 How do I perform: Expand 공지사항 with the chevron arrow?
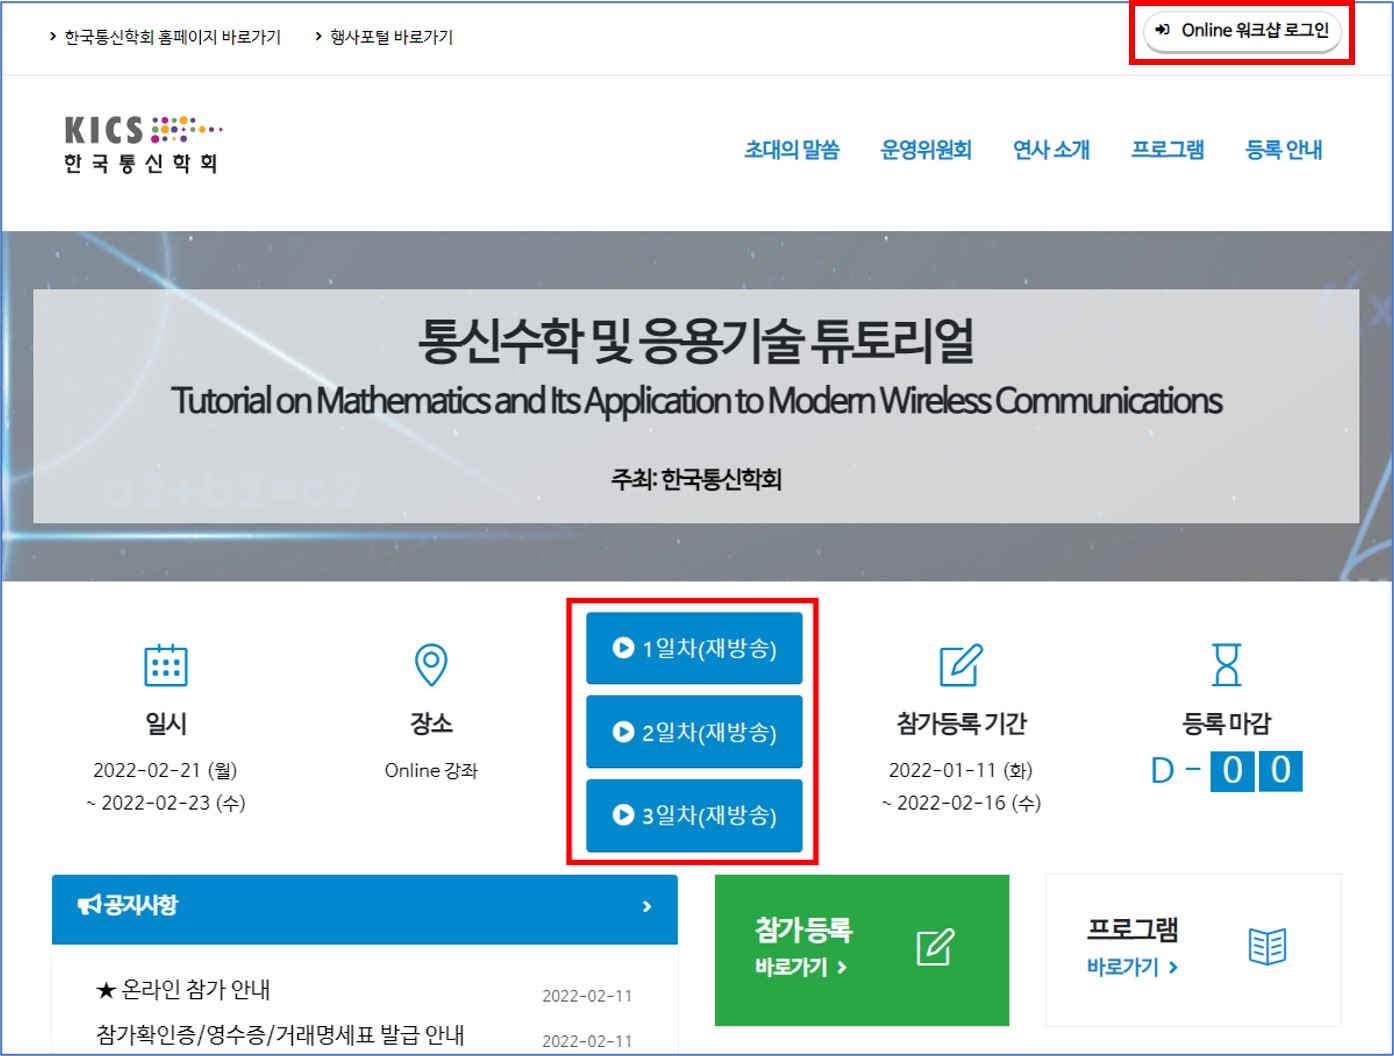(647, 907)
